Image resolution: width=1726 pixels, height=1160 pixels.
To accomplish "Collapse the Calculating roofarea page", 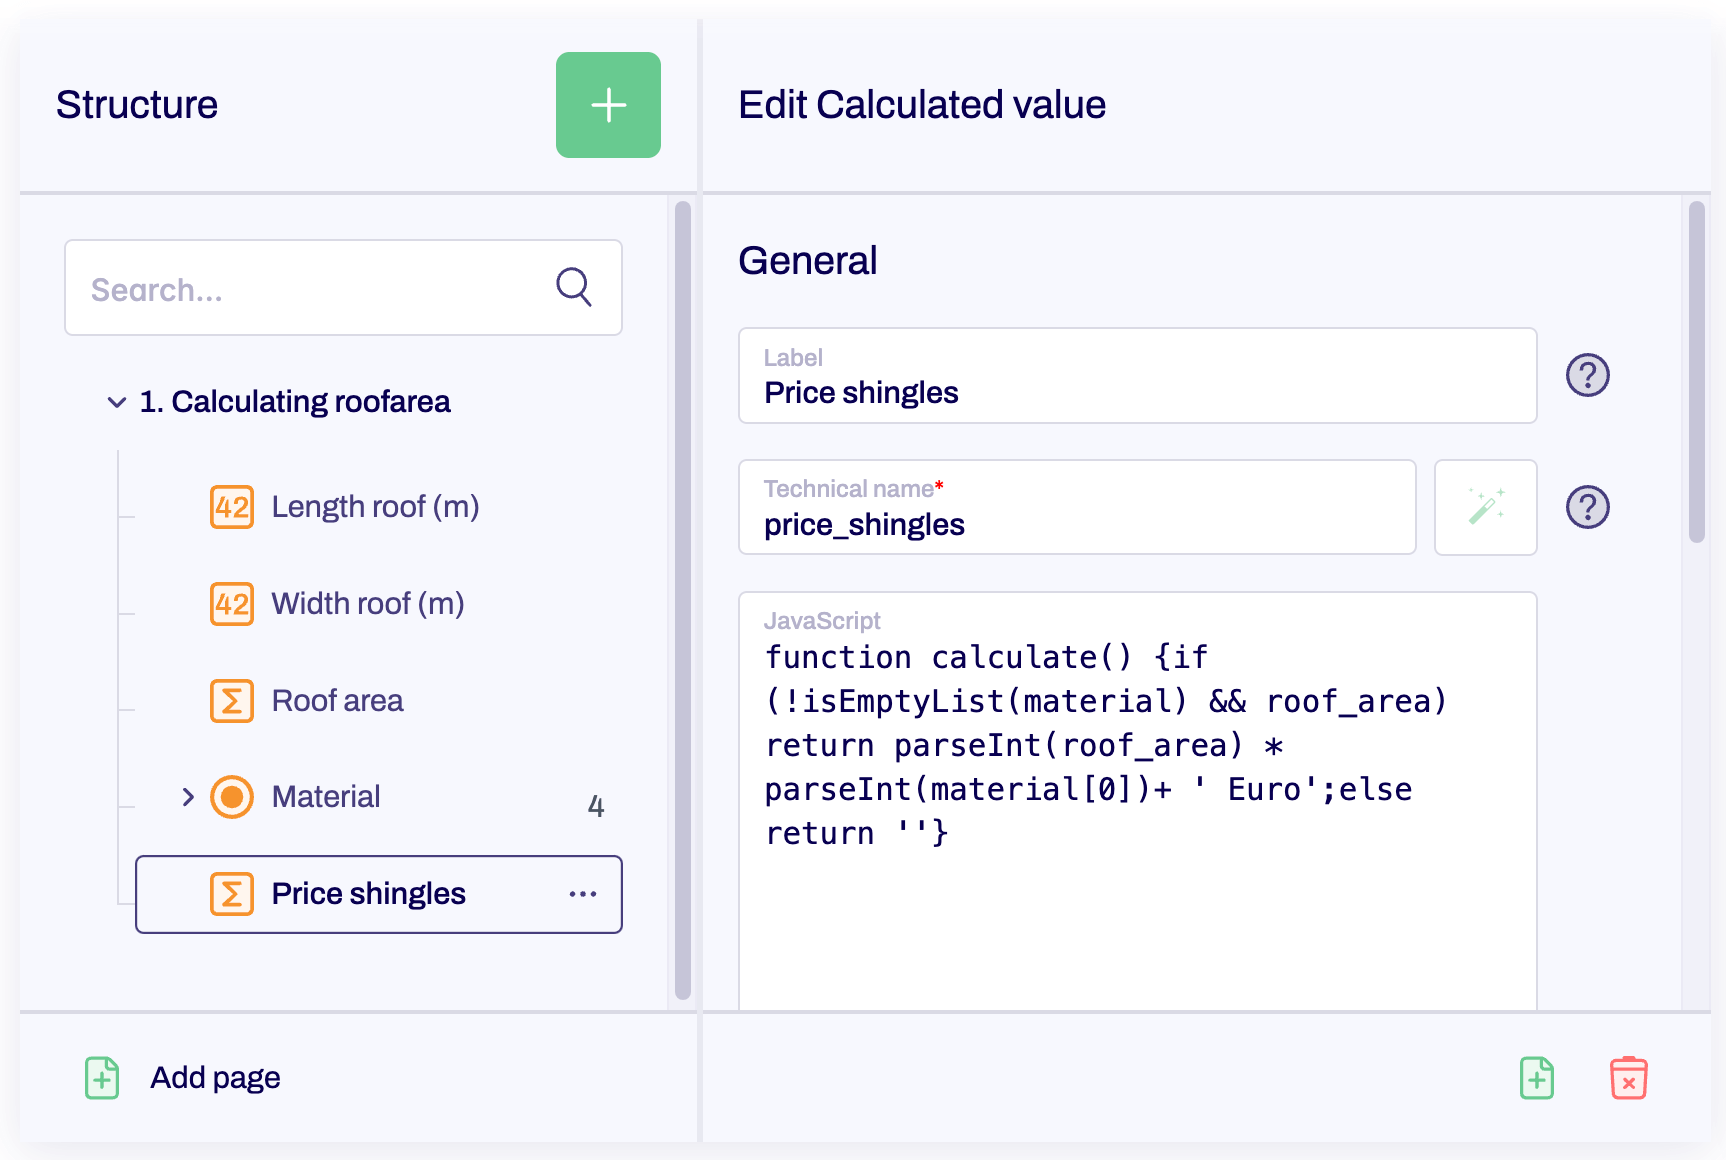I will click(117, 402).
